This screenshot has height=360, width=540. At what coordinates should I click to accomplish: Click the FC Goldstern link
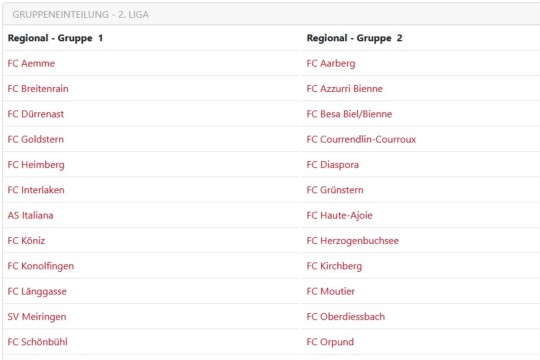[x=36, y=140]
